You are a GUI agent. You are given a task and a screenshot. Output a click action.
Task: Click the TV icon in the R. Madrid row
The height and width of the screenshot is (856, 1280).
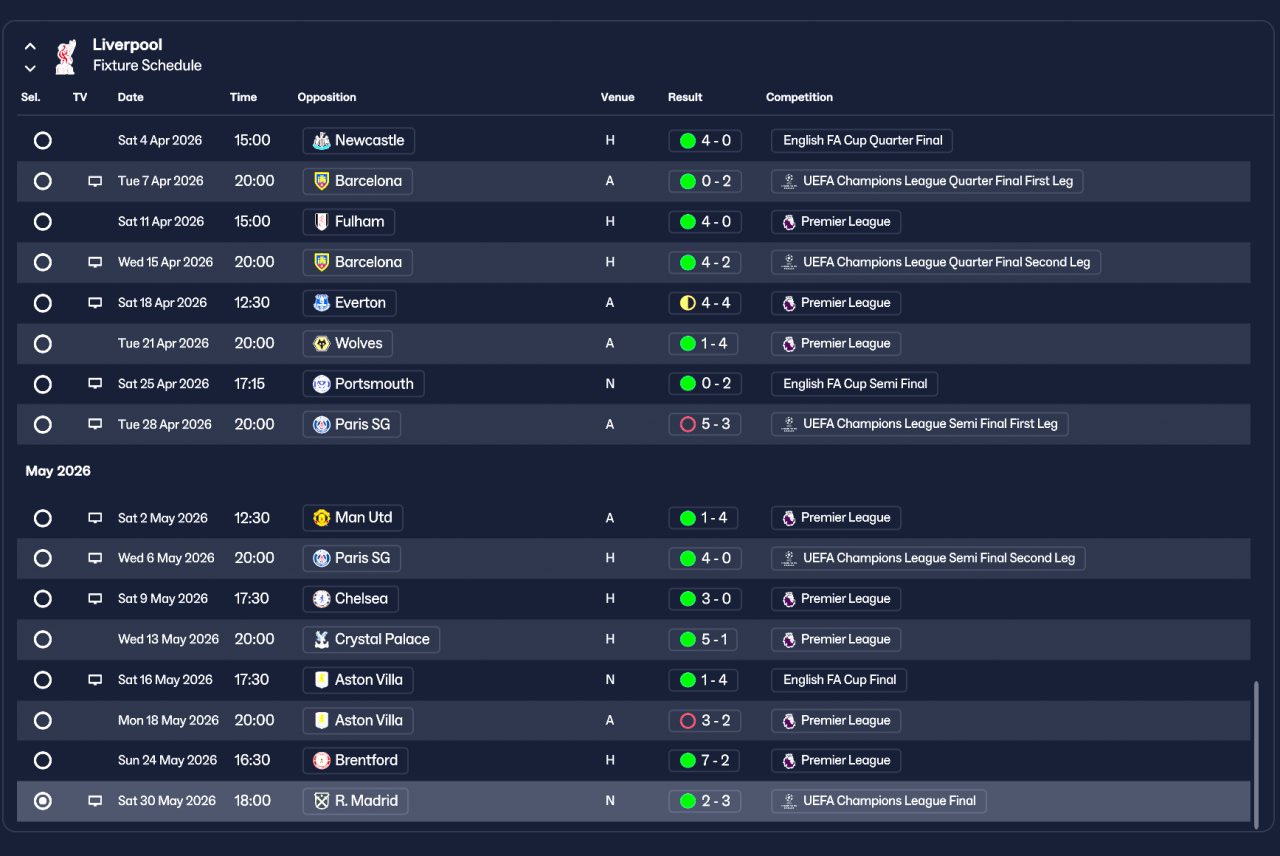coord(95,801)
